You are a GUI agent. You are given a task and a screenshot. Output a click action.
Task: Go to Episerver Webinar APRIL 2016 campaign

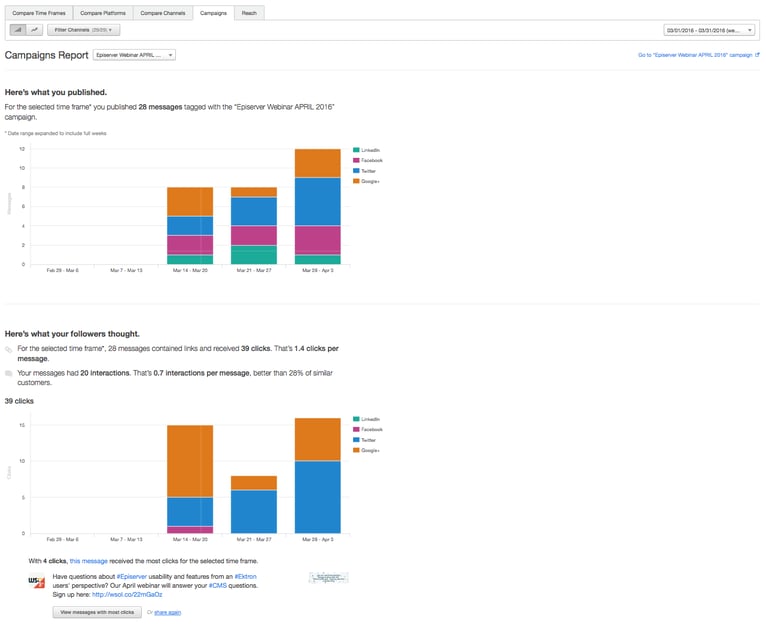[695, 55]
